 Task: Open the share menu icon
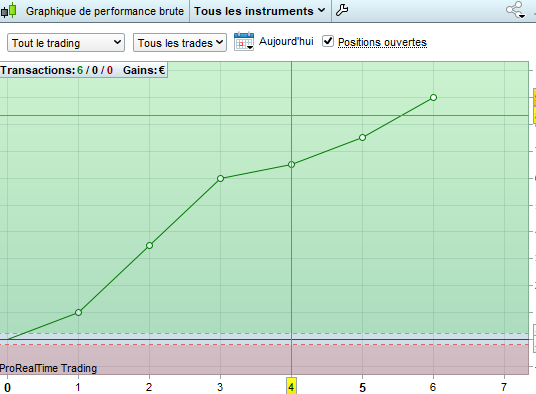click(515, 10)
